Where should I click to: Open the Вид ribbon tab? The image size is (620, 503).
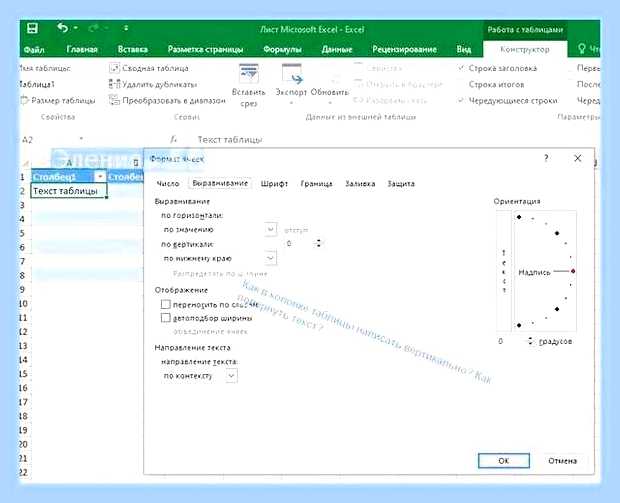[x=464, y=49]
